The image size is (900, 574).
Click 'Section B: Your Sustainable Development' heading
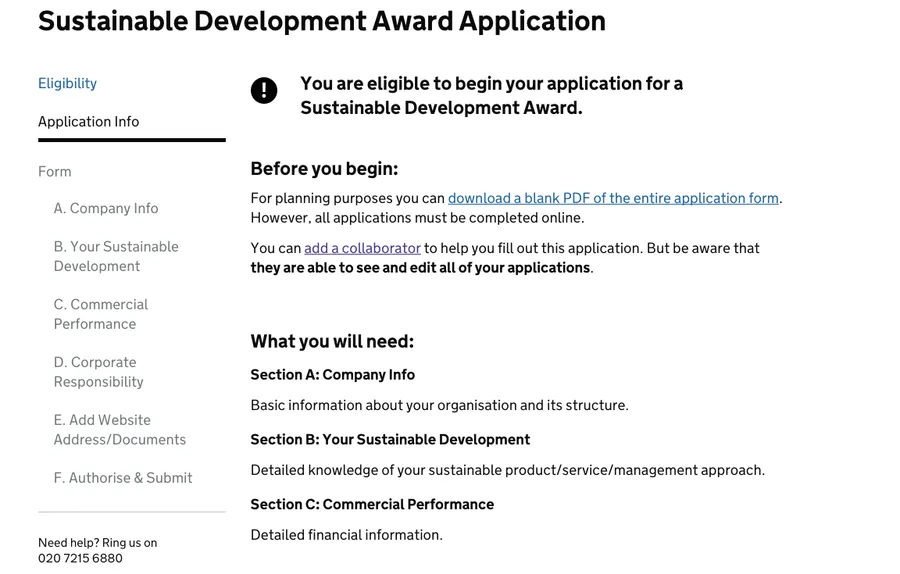click(x=390, y=439)
